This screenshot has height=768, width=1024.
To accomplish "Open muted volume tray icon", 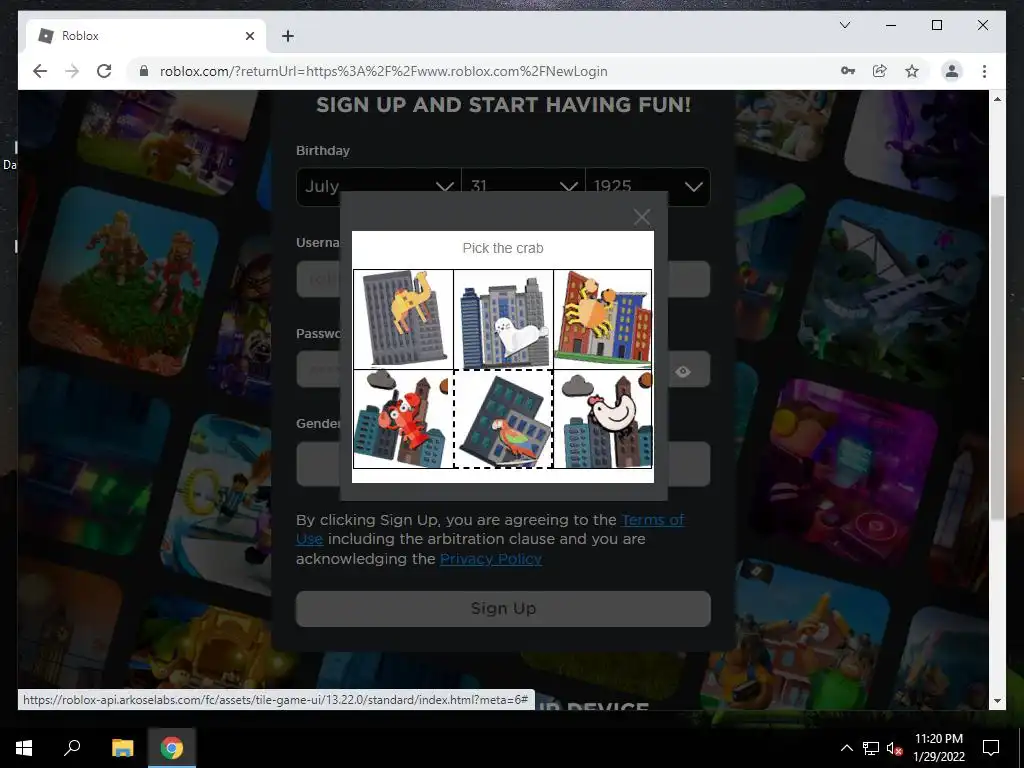I will point(894,748).
